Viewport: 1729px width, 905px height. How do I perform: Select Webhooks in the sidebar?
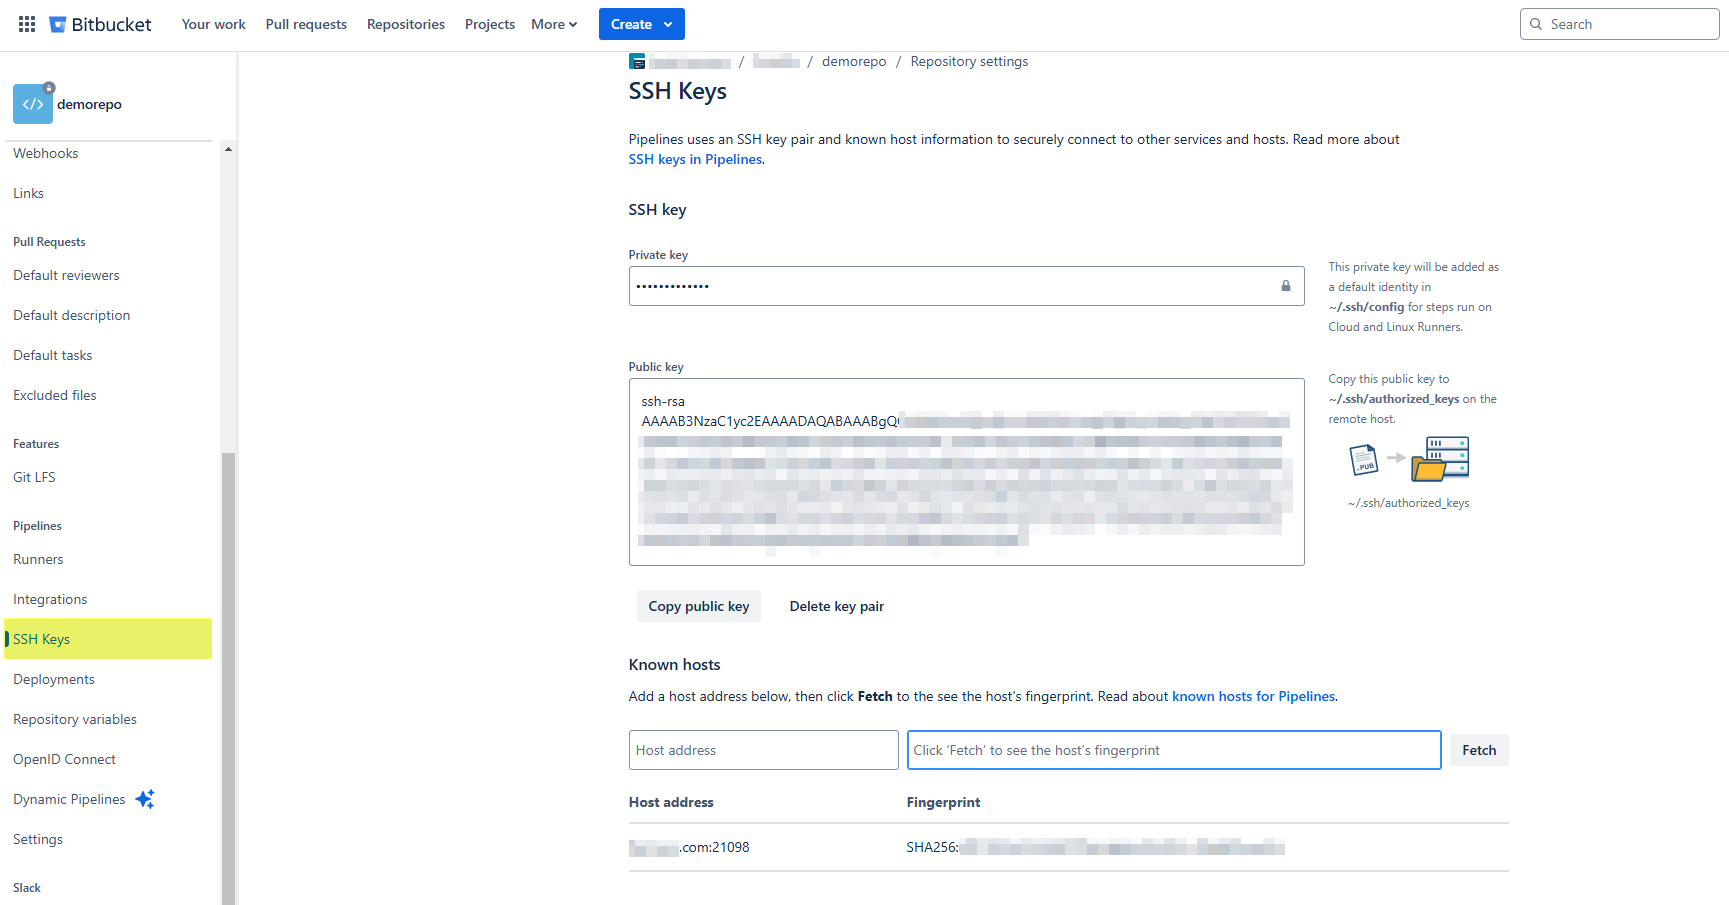pos(108,153)
